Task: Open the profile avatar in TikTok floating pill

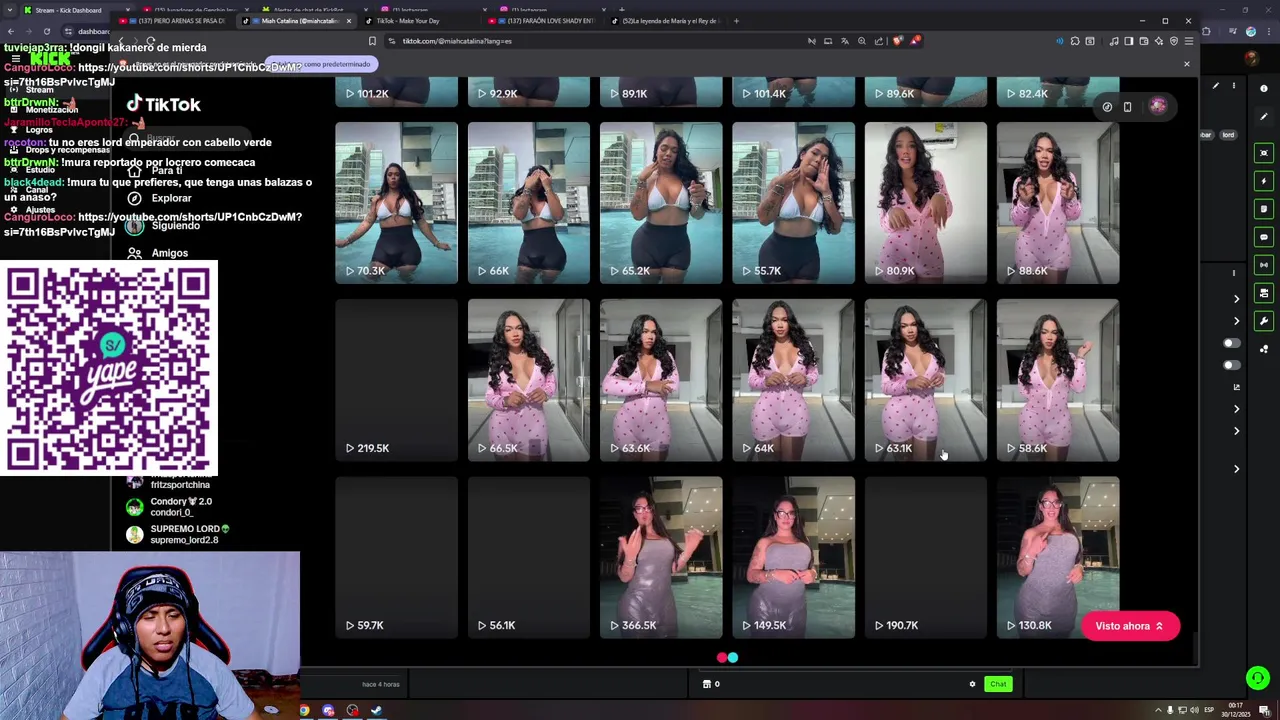Action: click(1157, 106)
